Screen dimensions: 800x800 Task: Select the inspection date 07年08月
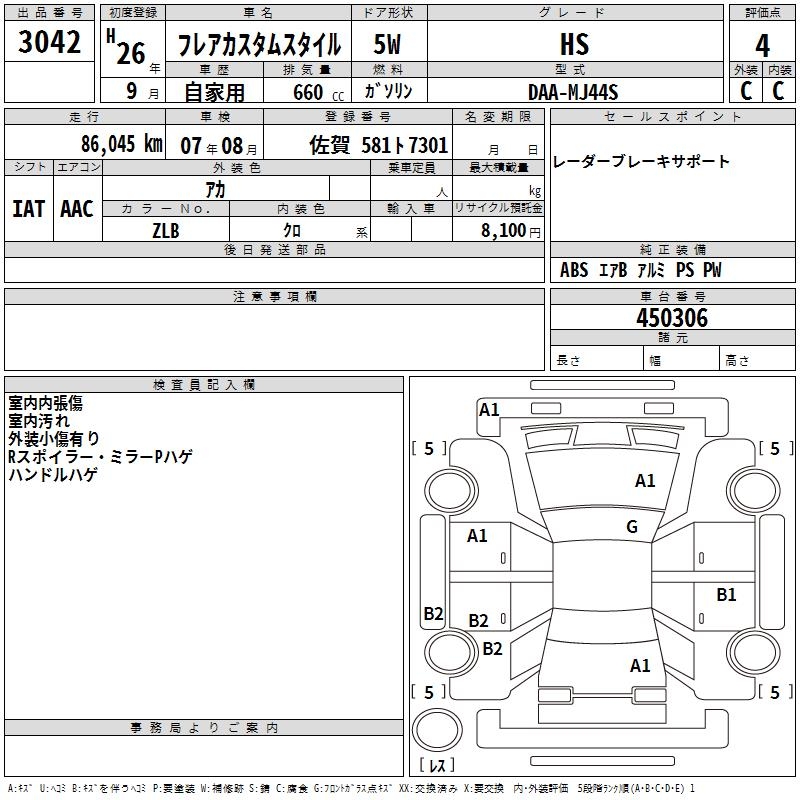[219, 146]
